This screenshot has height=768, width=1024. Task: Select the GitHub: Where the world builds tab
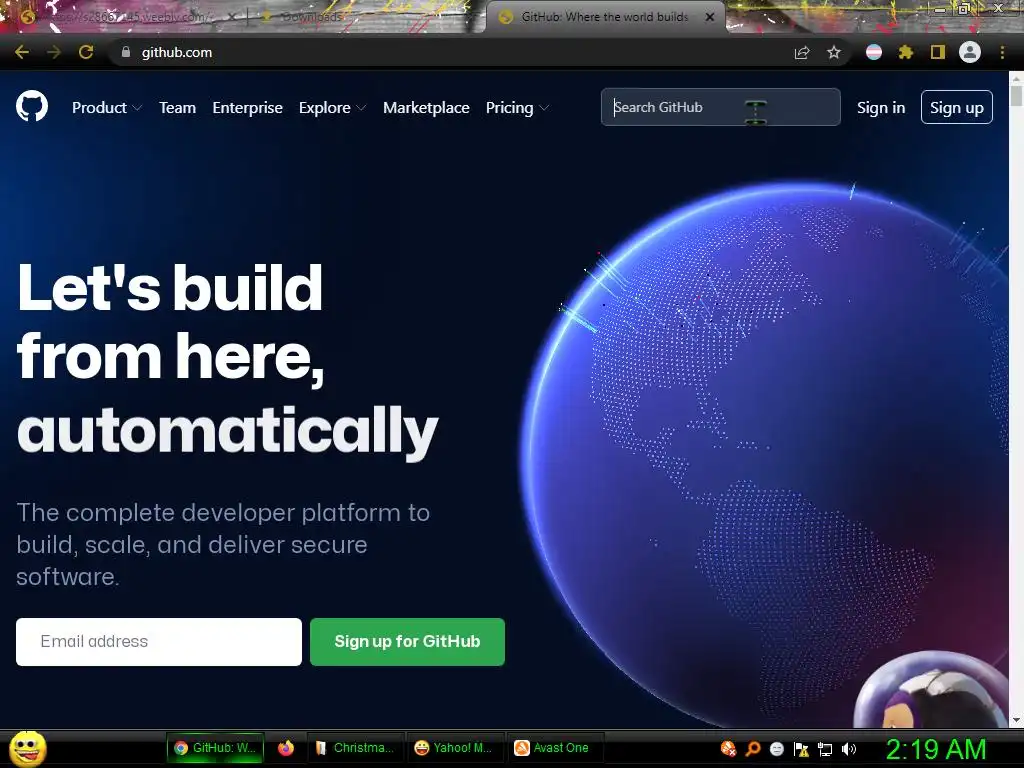[x=605, y=17]
